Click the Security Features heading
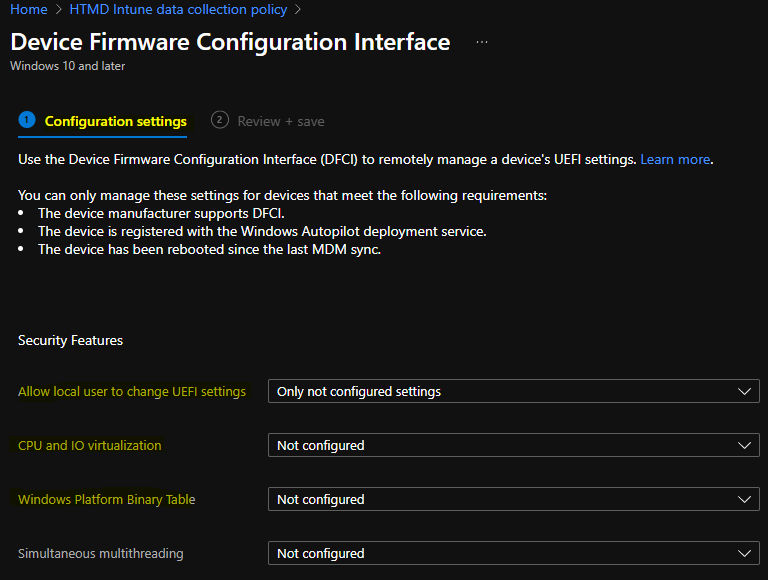 point(71,340)
